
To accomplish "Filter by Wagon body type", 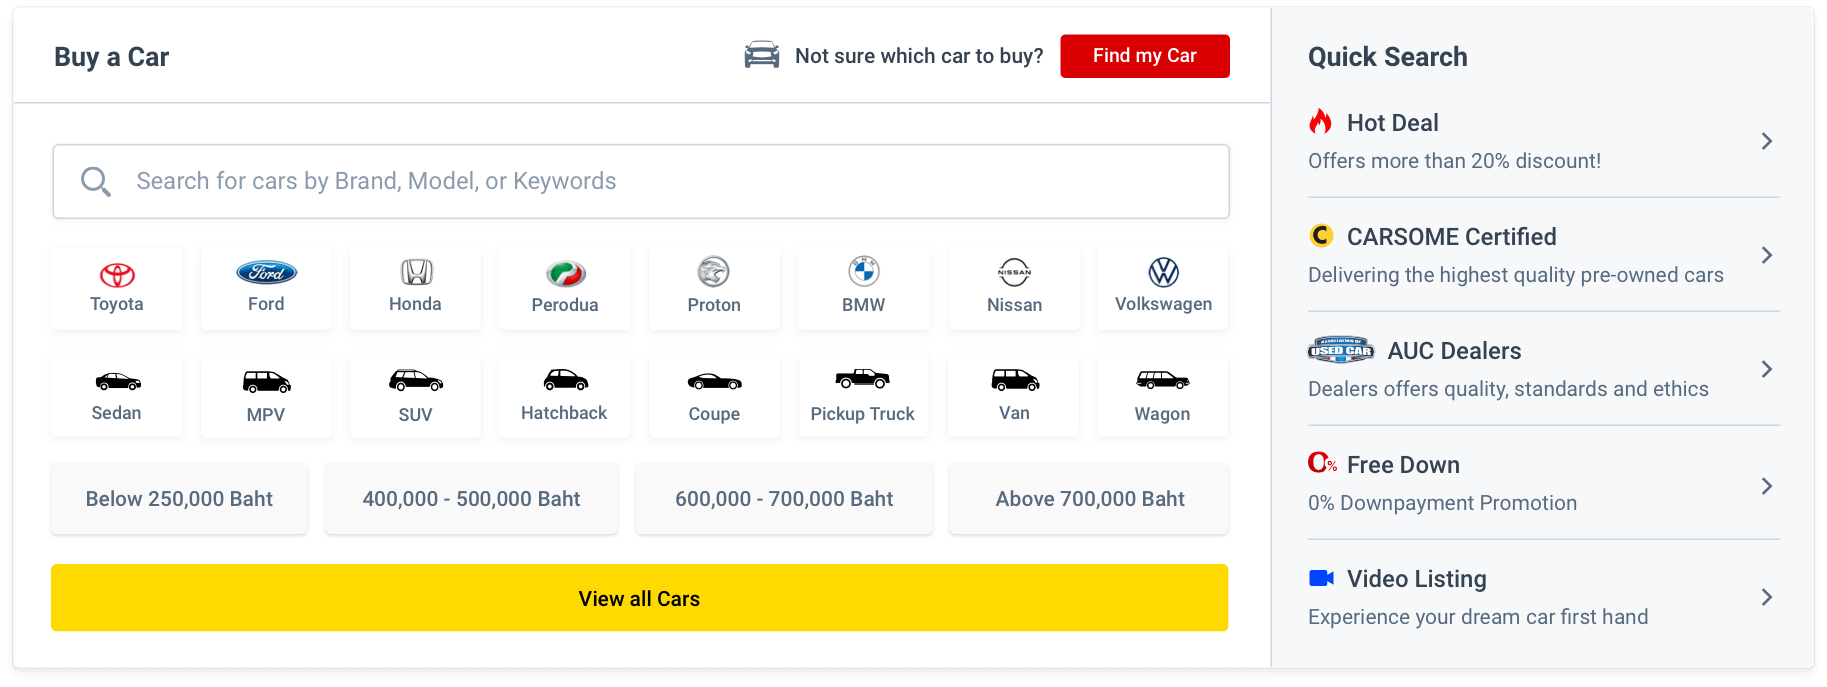I will [1162, 395].
